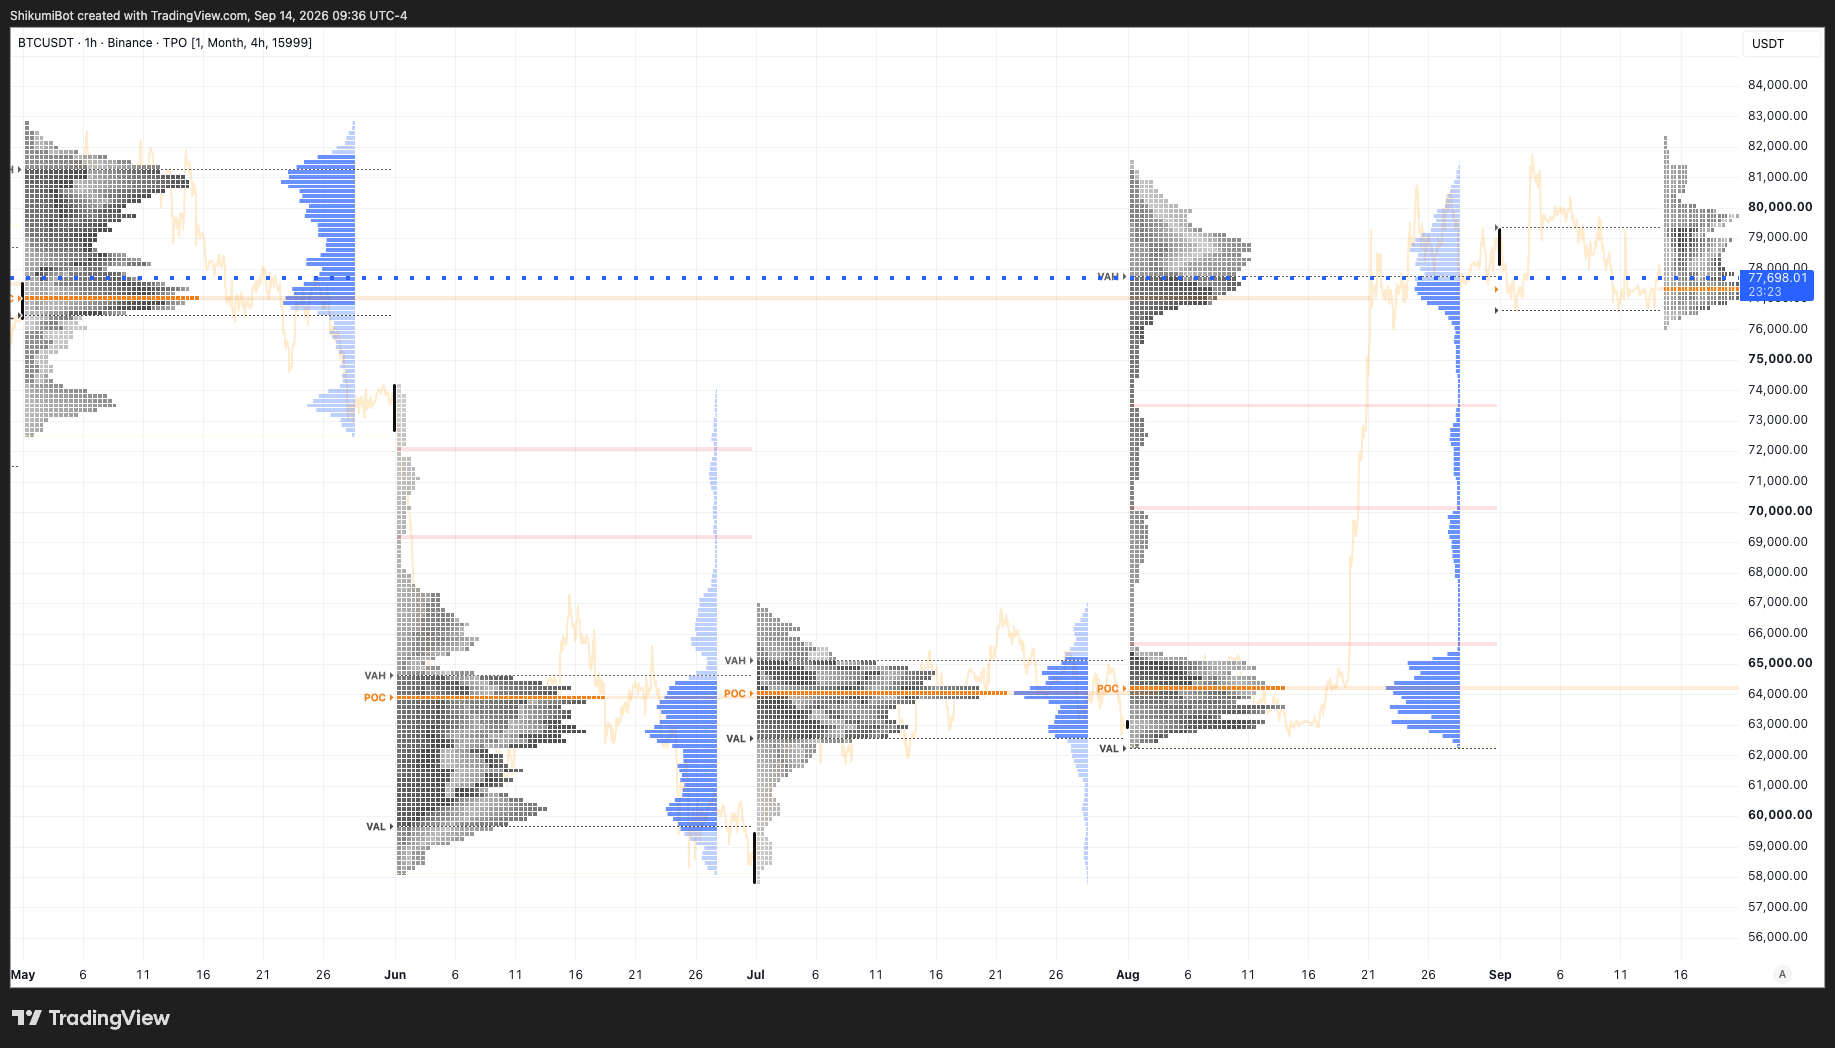
Task: Click the 62,000.00 price axis label
Action: pos(1778,755)
